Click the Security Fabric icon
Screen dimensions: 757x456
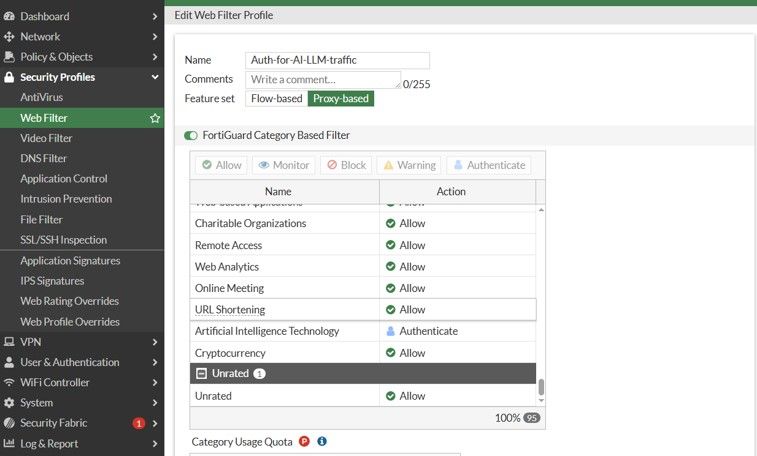pos(9,423)
